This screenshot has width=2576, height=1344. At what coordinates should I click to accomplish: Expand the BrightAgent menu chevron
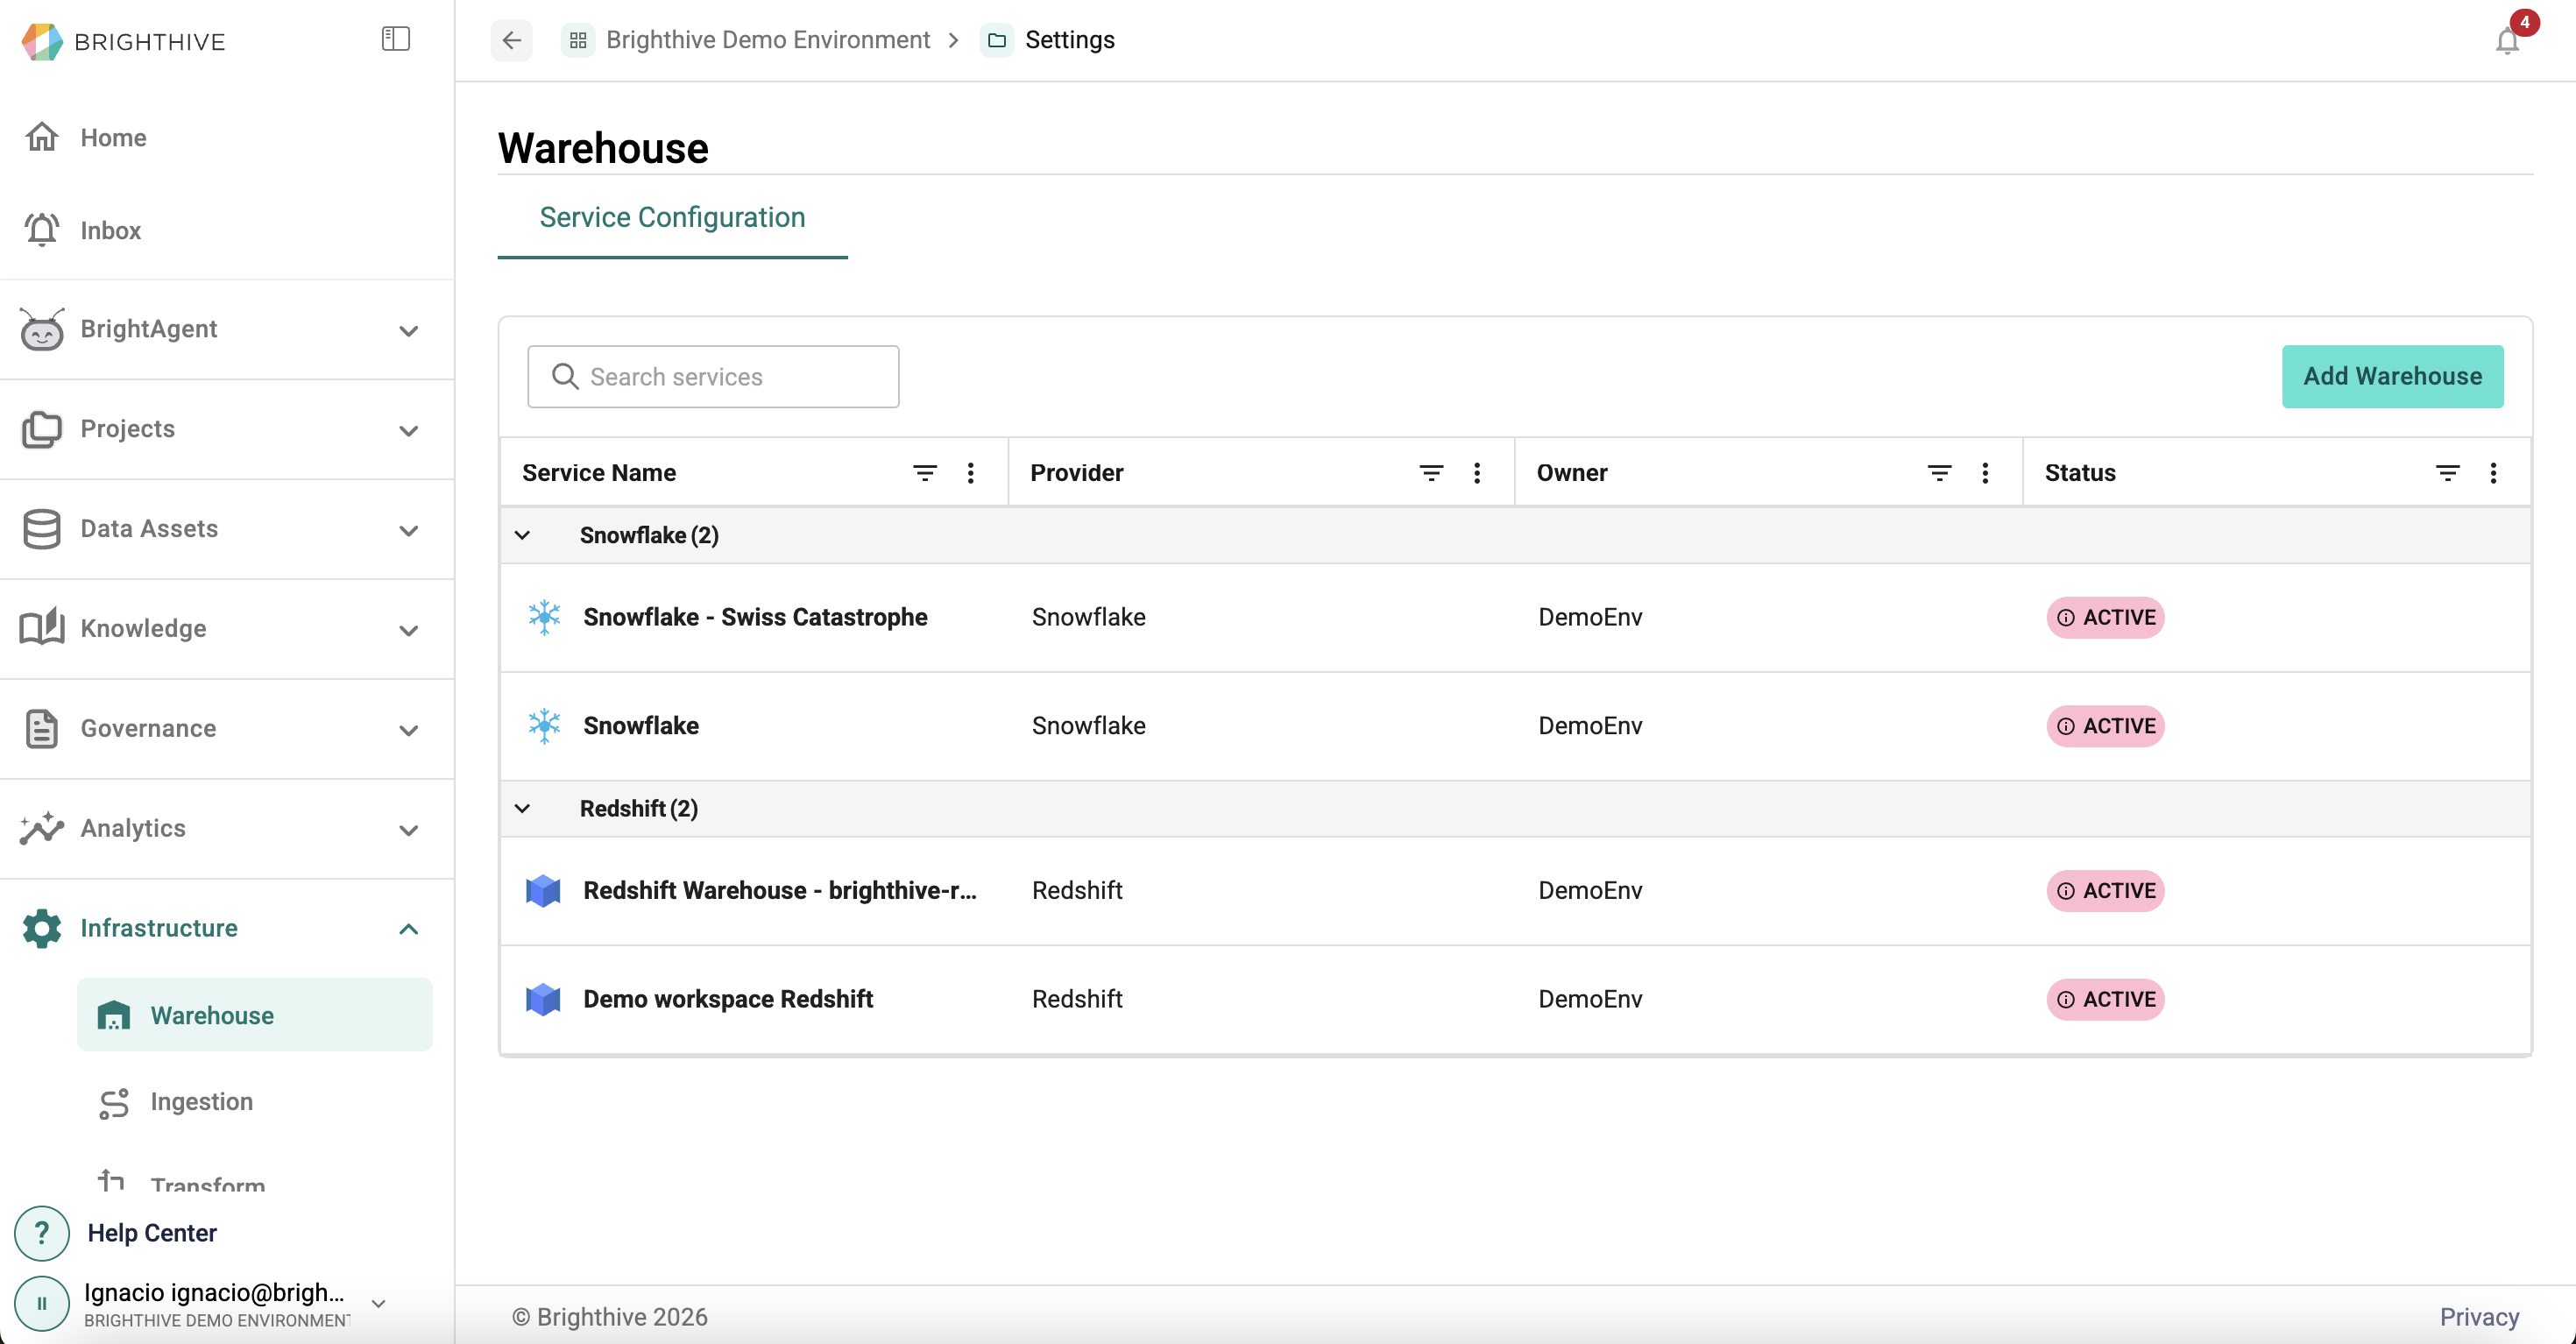pyautogui.click(x=408, y=330)
